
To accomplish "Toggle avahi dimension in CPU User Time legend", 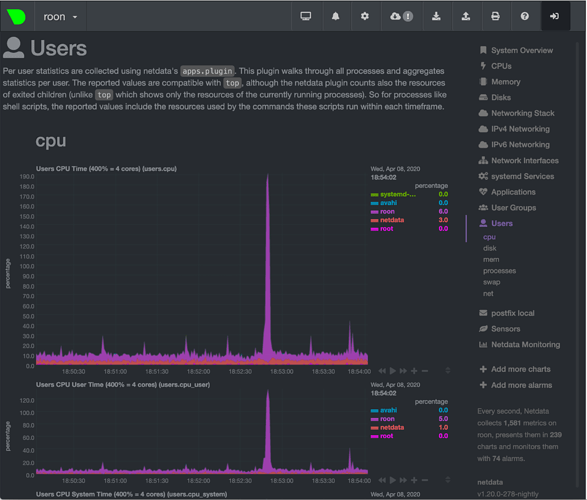I will 388,410.
